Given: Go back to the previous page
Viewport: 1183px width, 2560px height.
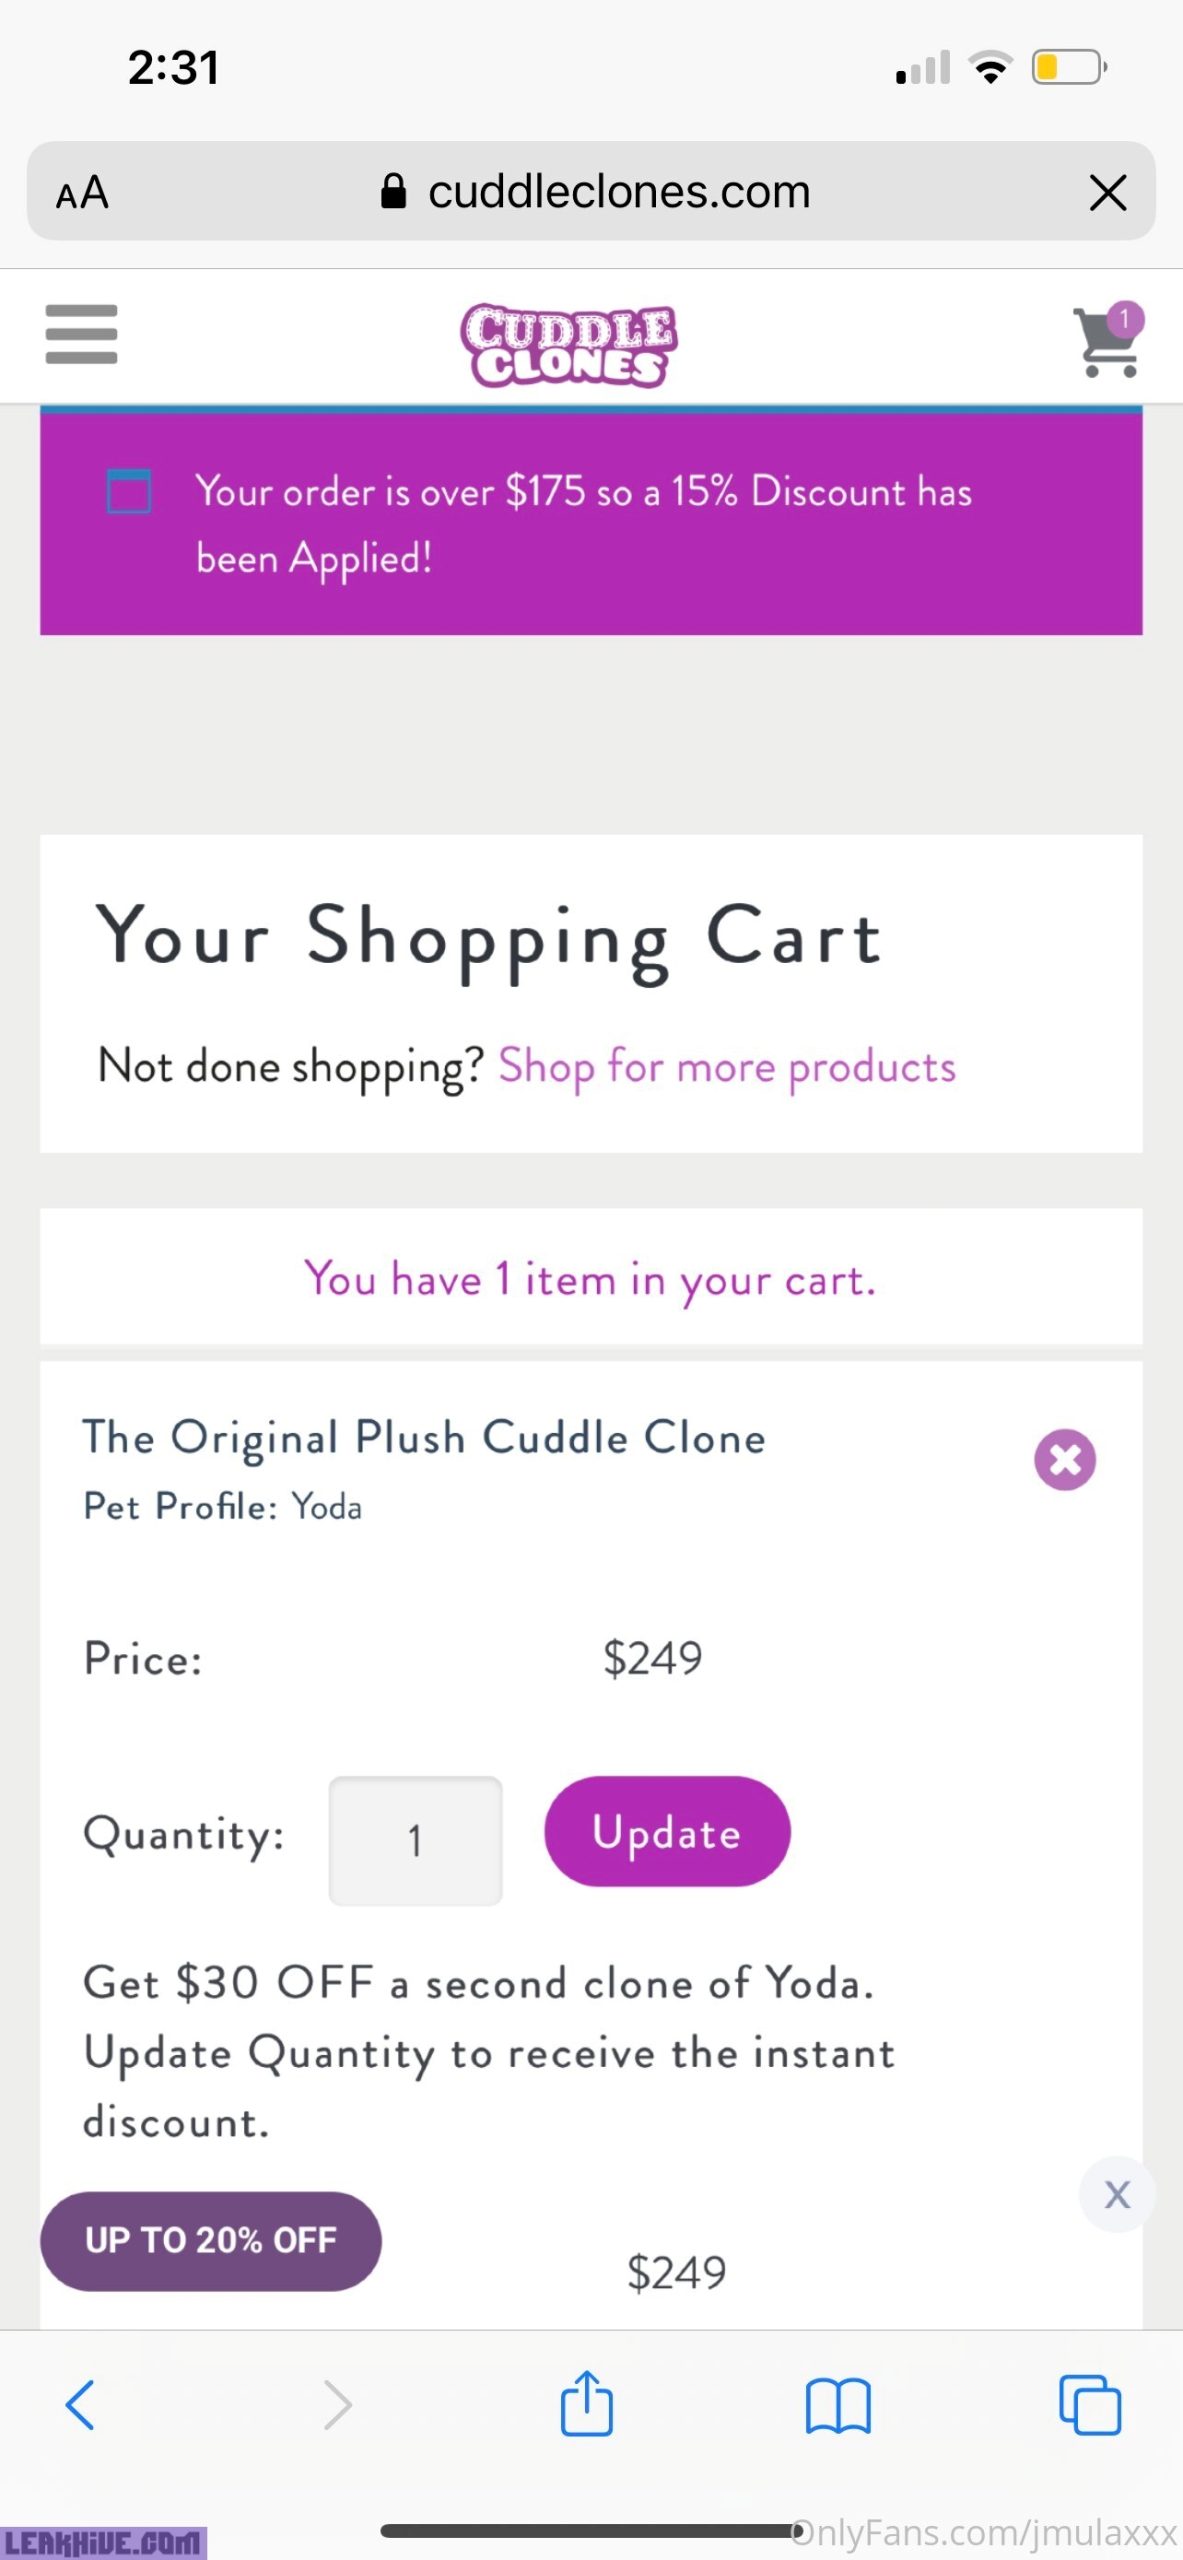Looking at the screenshot, I should coord(80,2405).
